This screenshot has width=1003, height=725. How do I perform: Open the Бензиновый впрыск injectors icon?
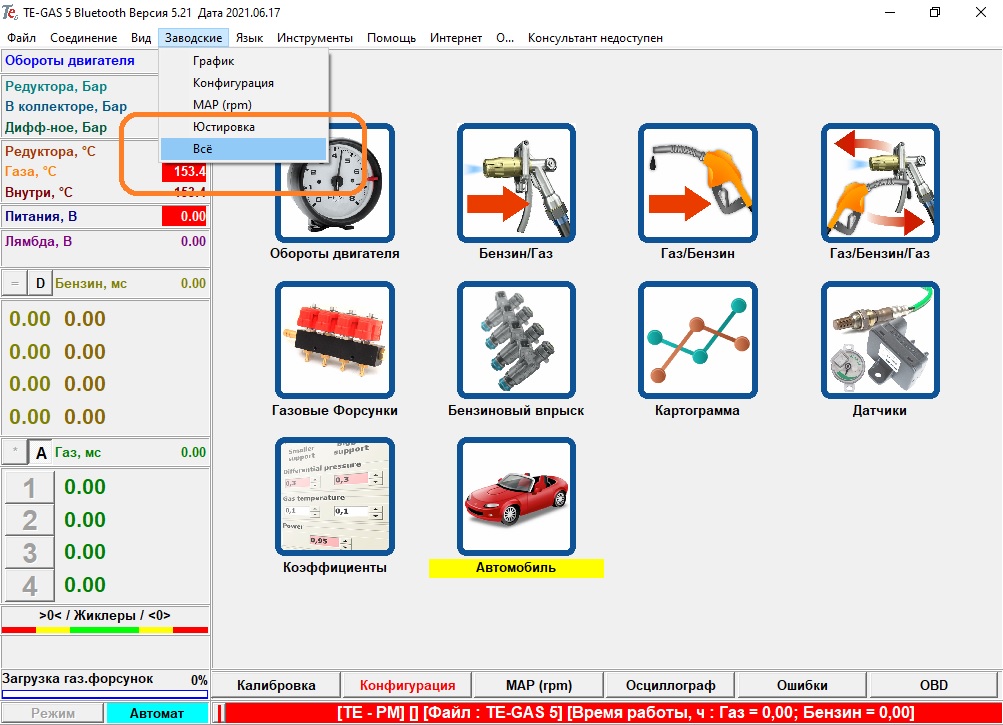point(516,340)
